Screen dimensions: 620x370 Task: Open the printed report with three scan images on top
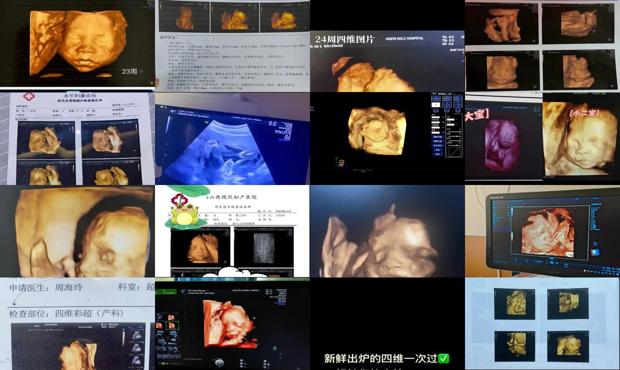click(232, 46)
